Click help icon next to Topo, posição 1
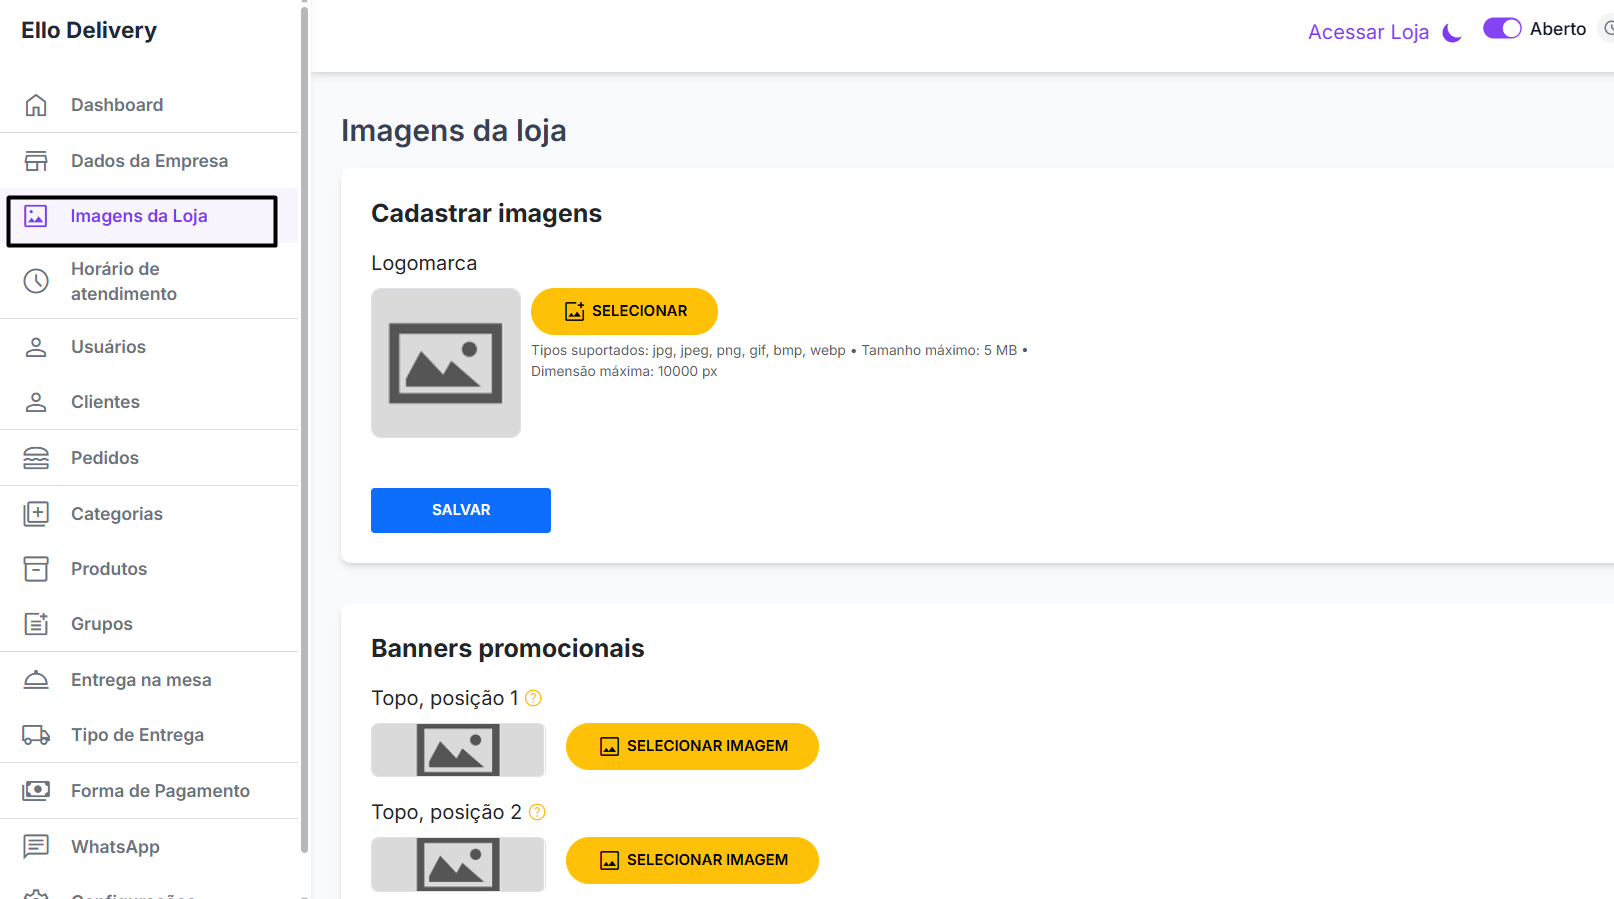 tap(533, 698)
